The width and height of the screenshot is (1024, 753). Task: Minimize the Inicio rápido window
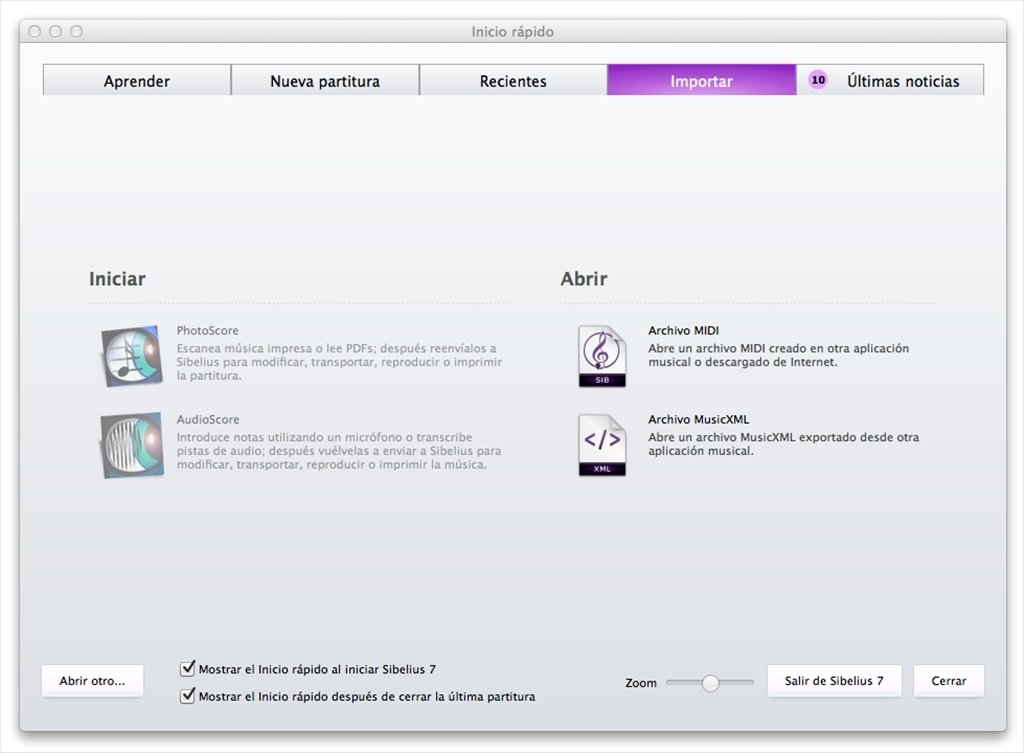point(56,31)
